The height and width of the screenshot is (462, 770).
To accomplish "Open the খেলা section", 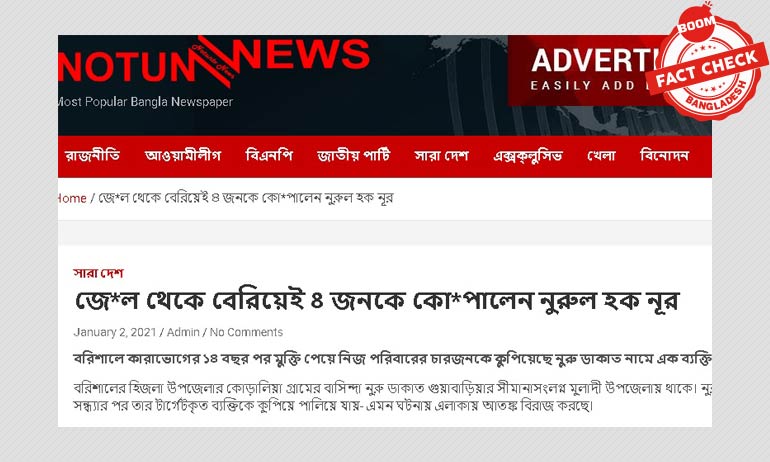I will (601, 156).
